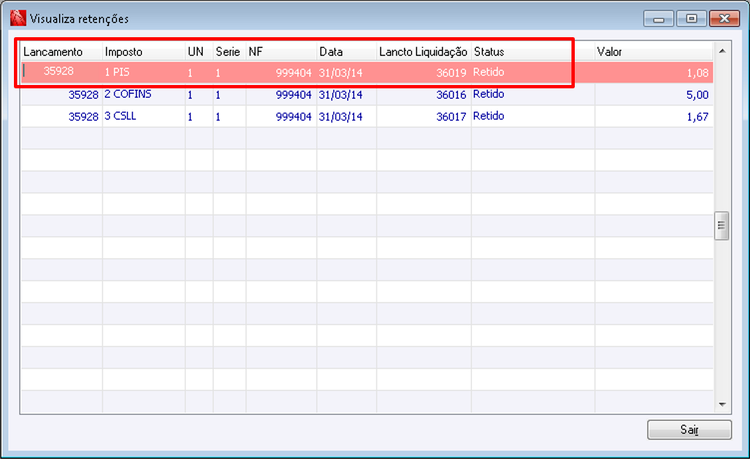
Task: Select the 3 CSLL row
Action: point(367,116)
